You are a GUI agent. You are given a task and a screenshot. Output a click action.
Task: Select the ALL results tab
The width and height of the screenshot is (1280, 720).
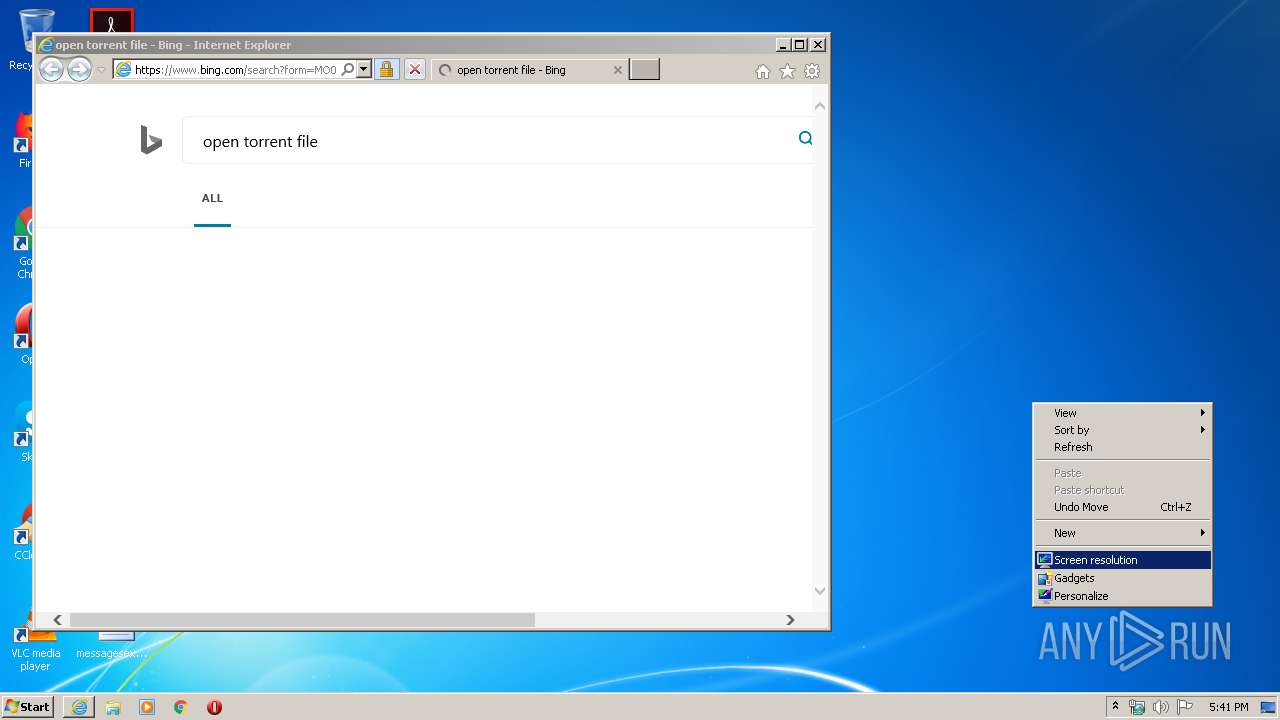(x=212, y=198)
